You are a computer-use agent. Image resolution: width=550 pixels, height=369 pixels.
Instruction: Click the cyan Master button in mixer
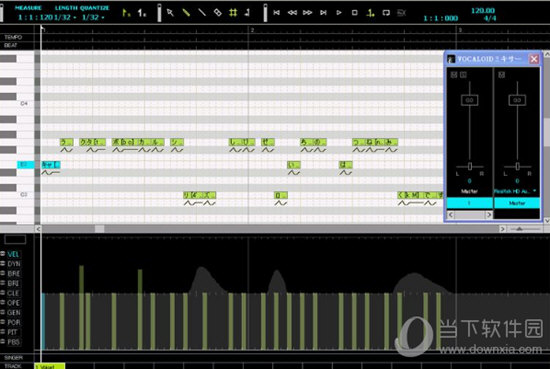coord(517,203)
